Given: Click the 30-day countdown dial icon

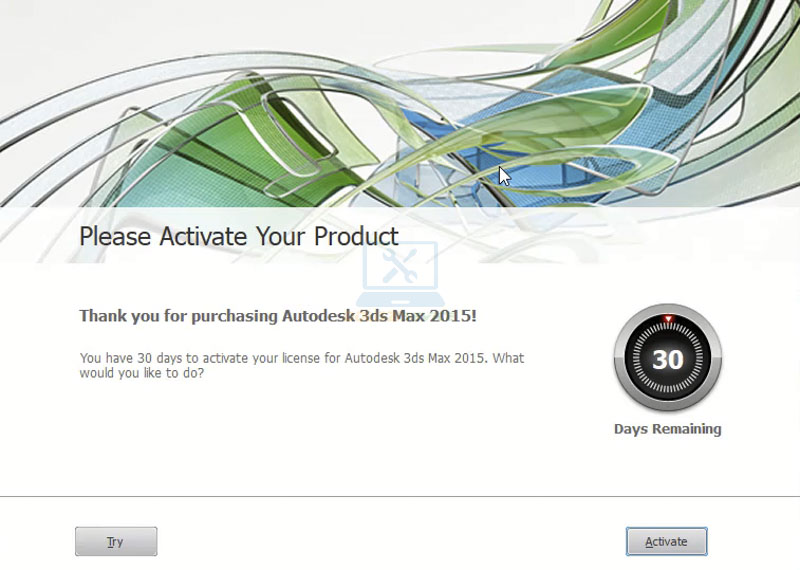Looking at the screenshot, I should (667, 359).
